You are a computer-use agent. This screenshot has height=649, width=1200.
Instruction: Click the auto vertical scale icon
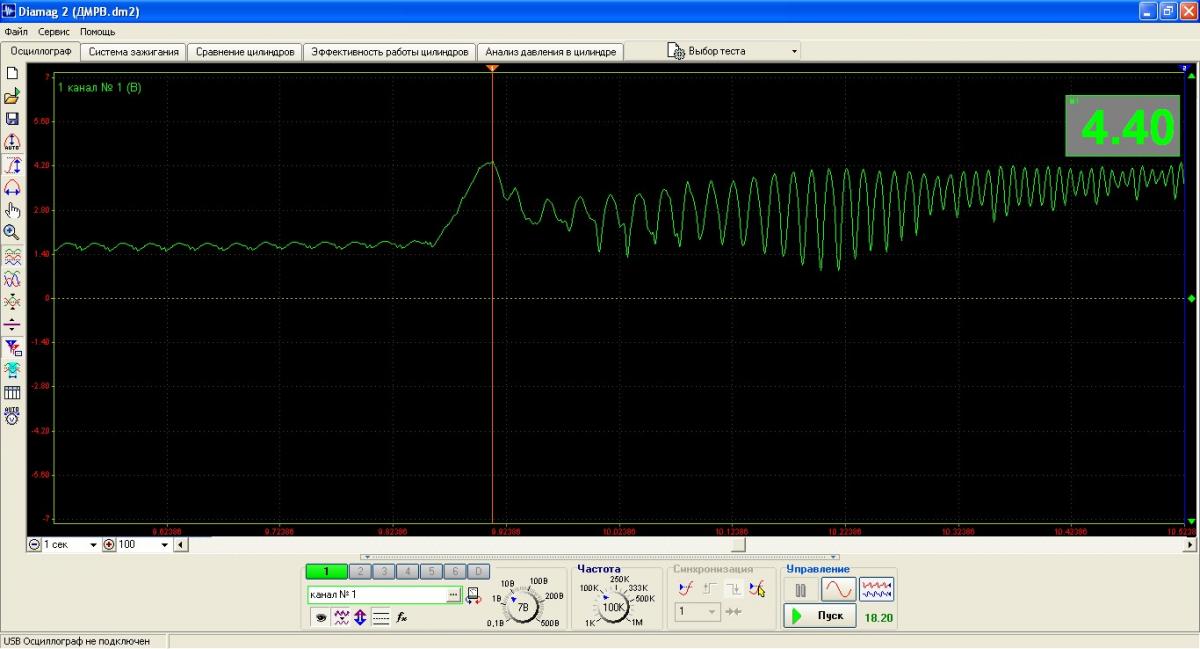(x=12, y=142)
